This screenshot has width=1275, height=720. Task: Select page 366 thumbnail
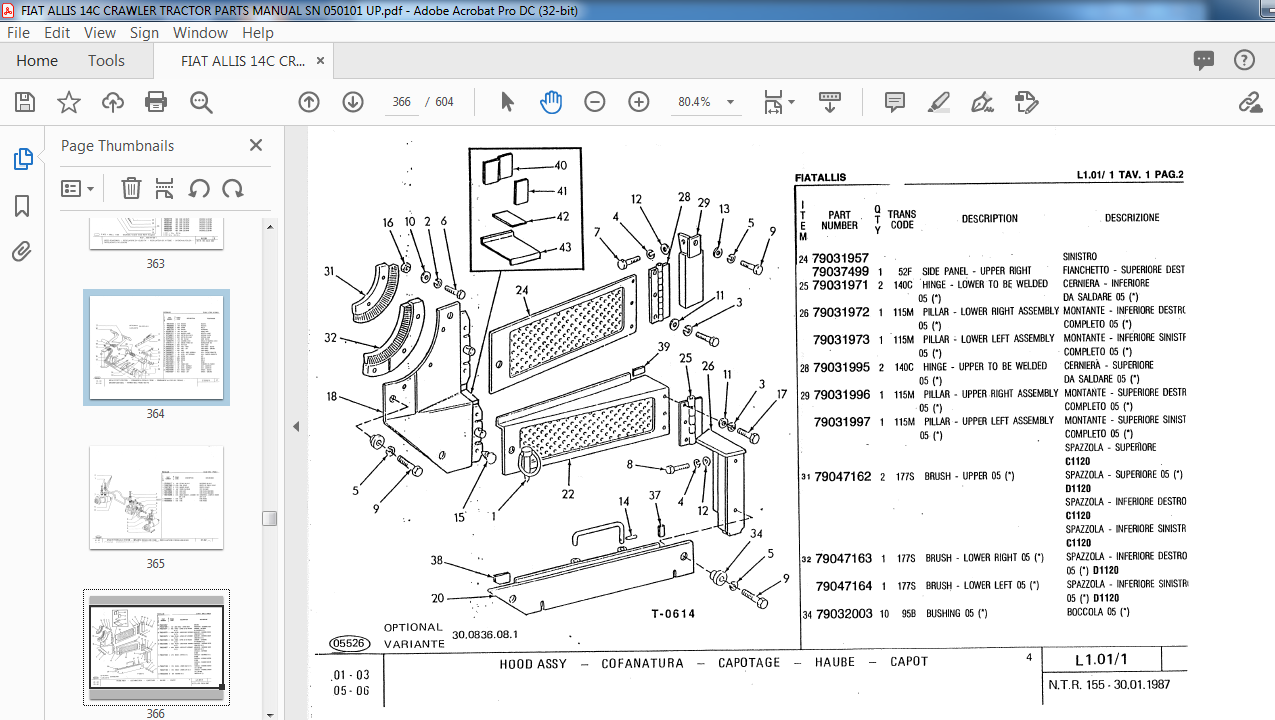(x=156, y=646)
